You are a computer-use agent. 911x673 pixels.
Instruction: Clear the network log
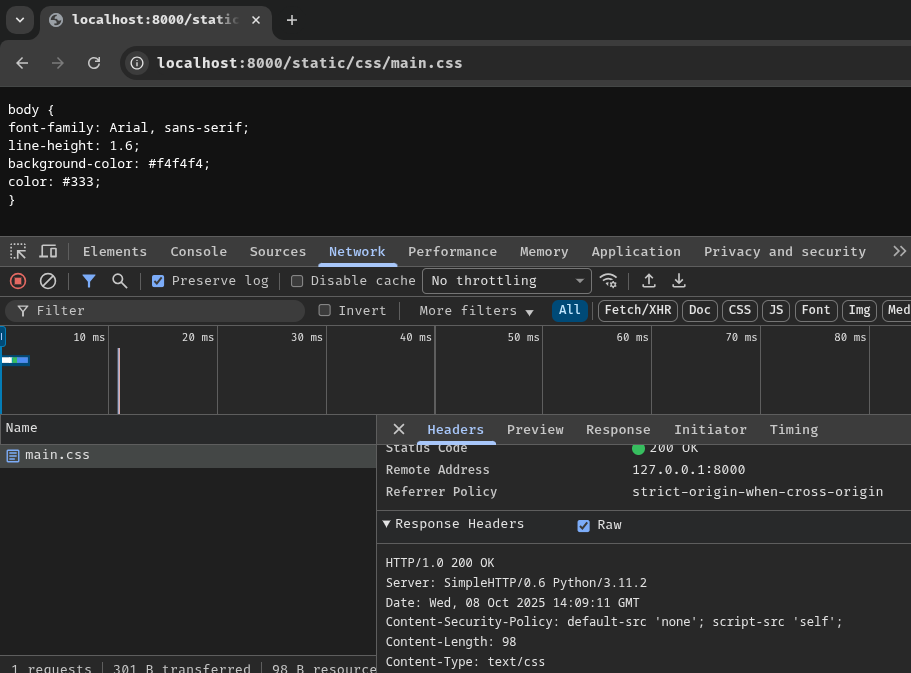point(47,281)
